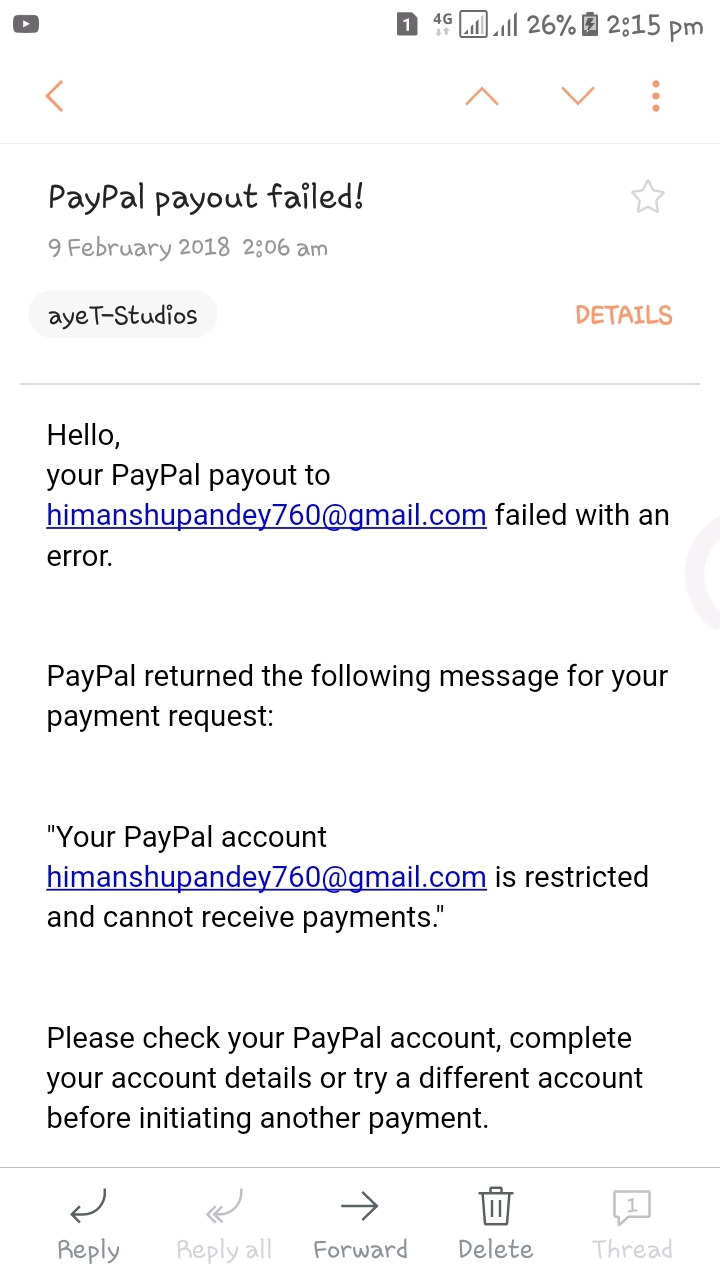Open previous email with up chevron
Image resolution: width=720 pixels, height=1280 pixels.
coord(482,96)
